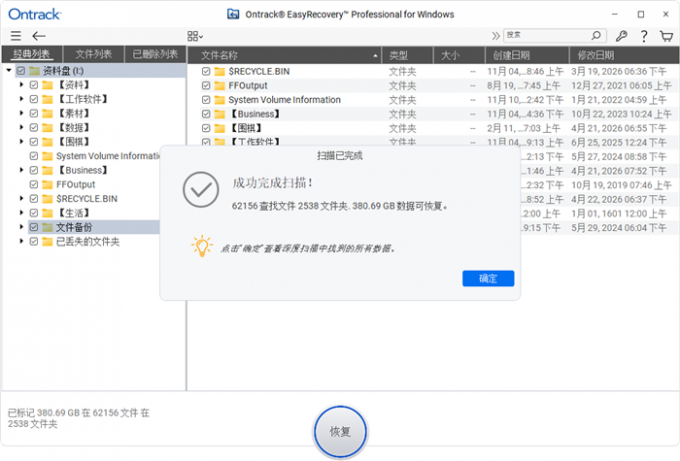The width and height of the screenshot is (680, 461).
Task: Select 【Business】 tree item label
Action: (82, 170)
